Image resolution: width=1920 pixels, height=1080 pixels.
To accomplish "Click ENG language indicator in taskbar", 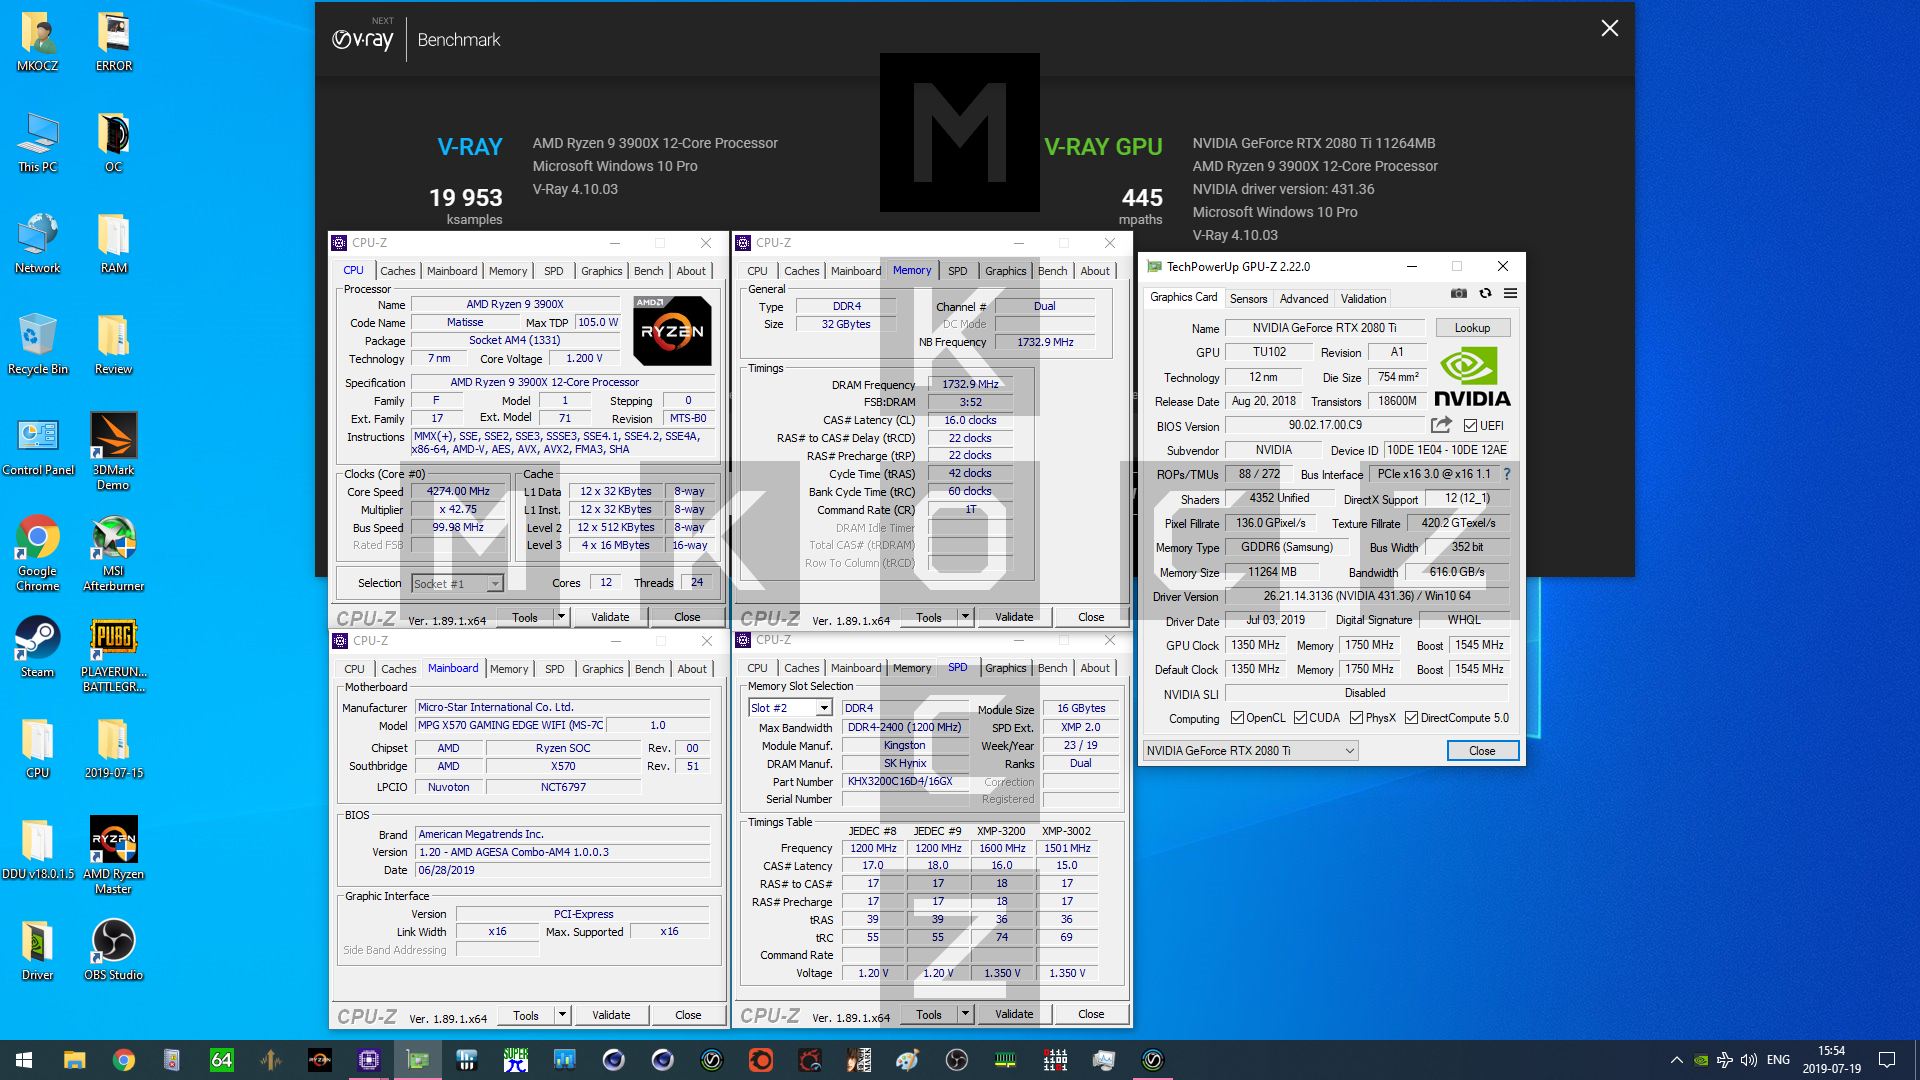I will tap(1778, 1060).
